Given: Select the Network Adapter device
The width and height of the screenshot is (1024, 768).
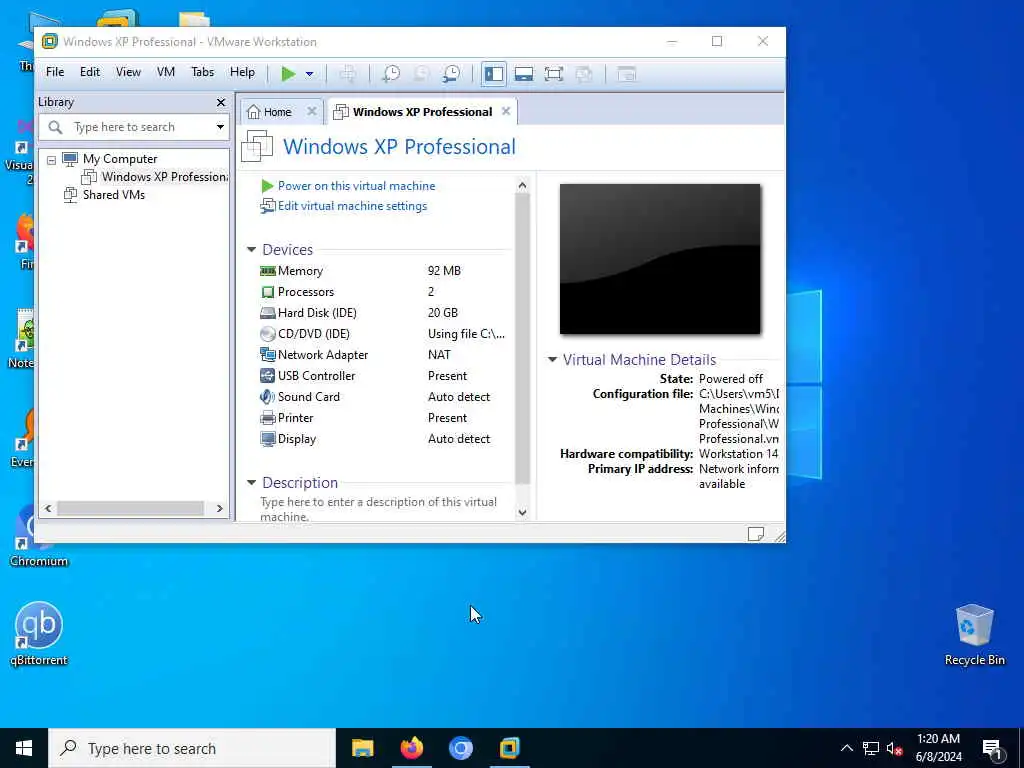Looking at the screenshot, I should [x=382, y=355].
